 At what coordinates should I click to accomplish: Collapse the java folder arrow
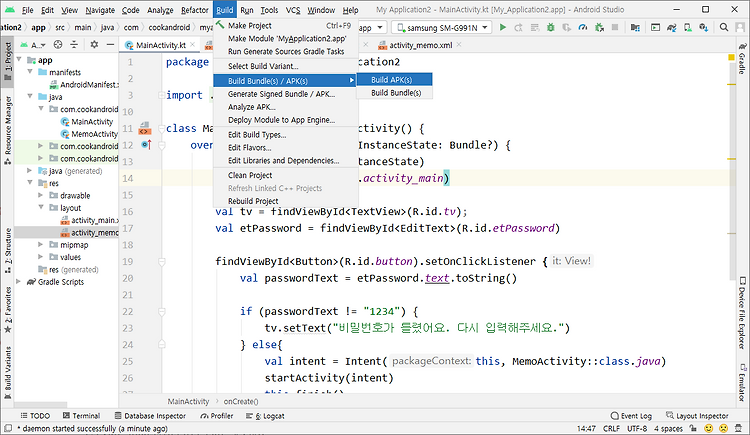pyautogui.click(x=30, y=96)
